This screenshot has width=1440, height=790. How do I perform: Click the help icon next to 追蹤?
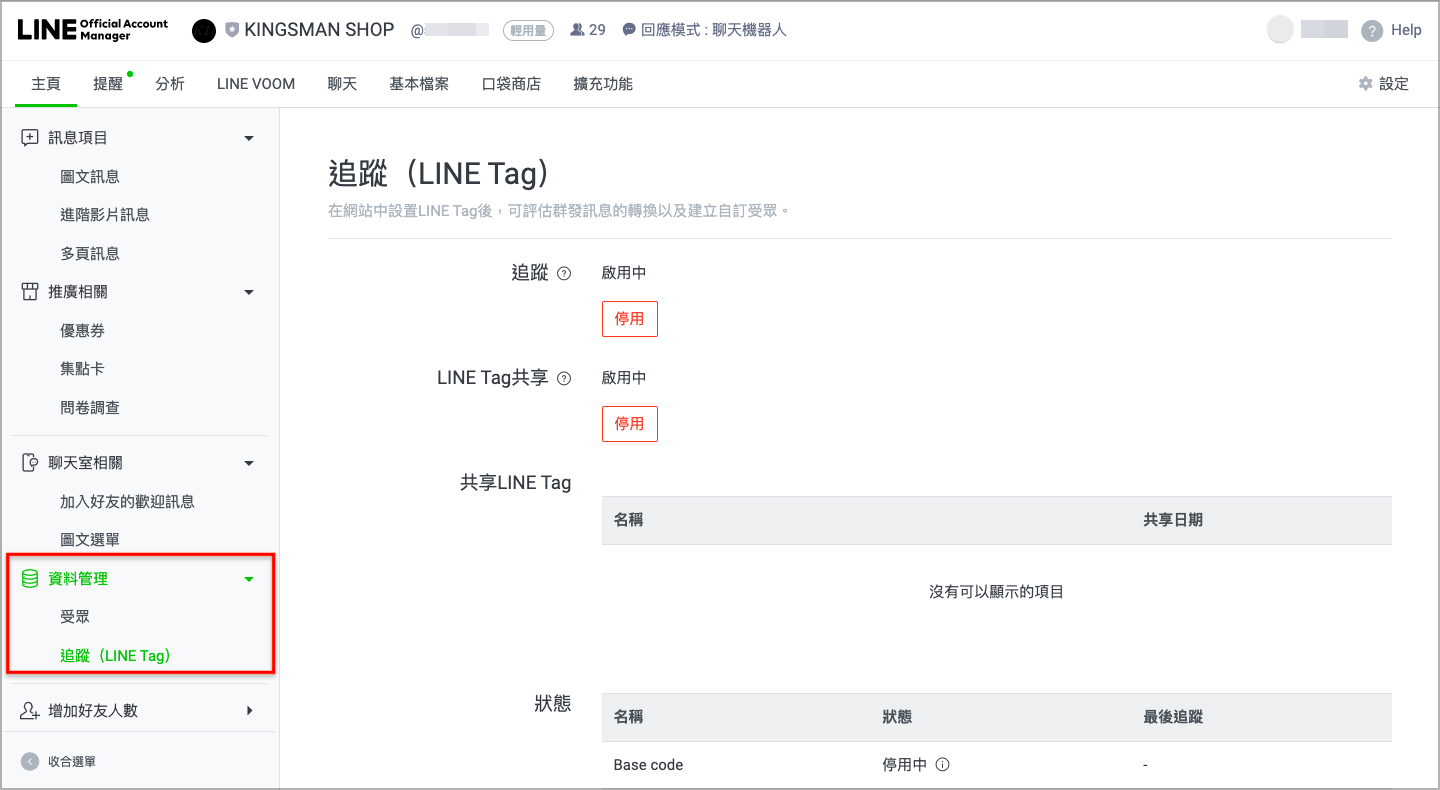(x=564, y=273)
